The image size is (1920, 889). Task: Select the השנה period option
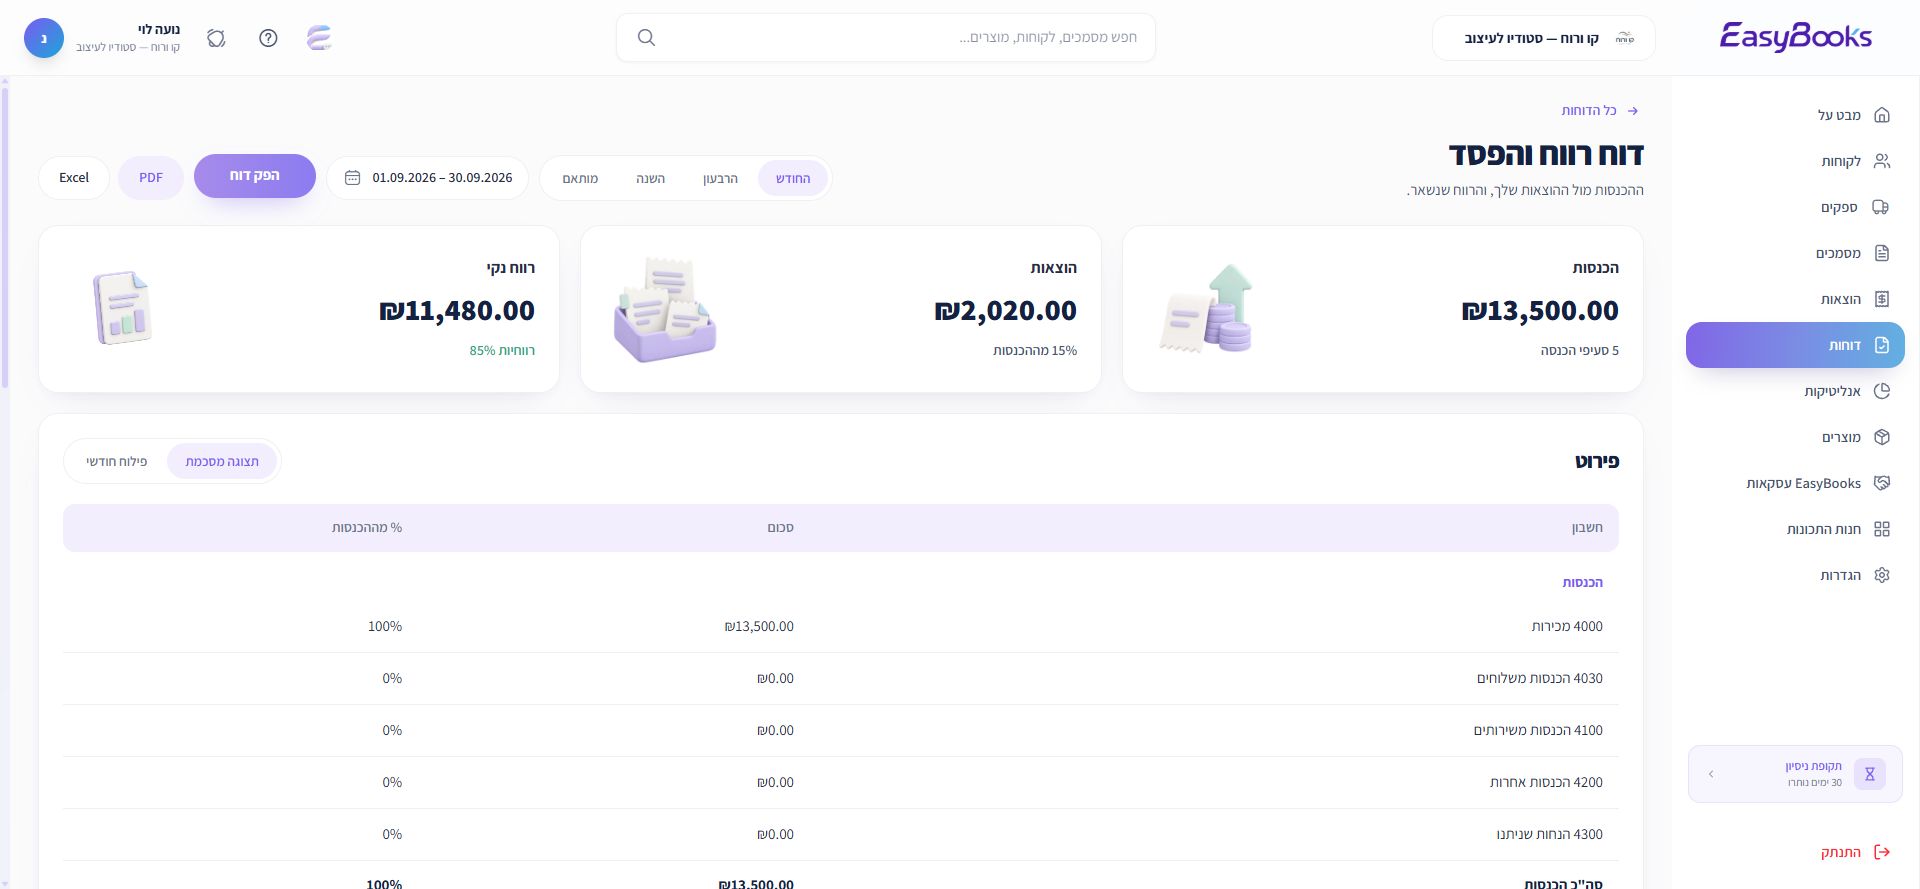click(650, 178)
